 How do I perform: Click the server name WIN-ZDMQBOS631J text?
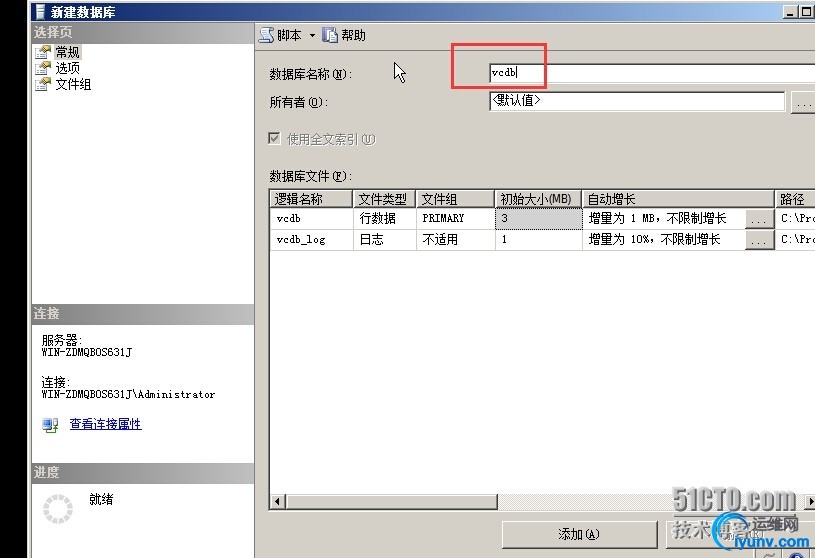[x=86, y=352]
